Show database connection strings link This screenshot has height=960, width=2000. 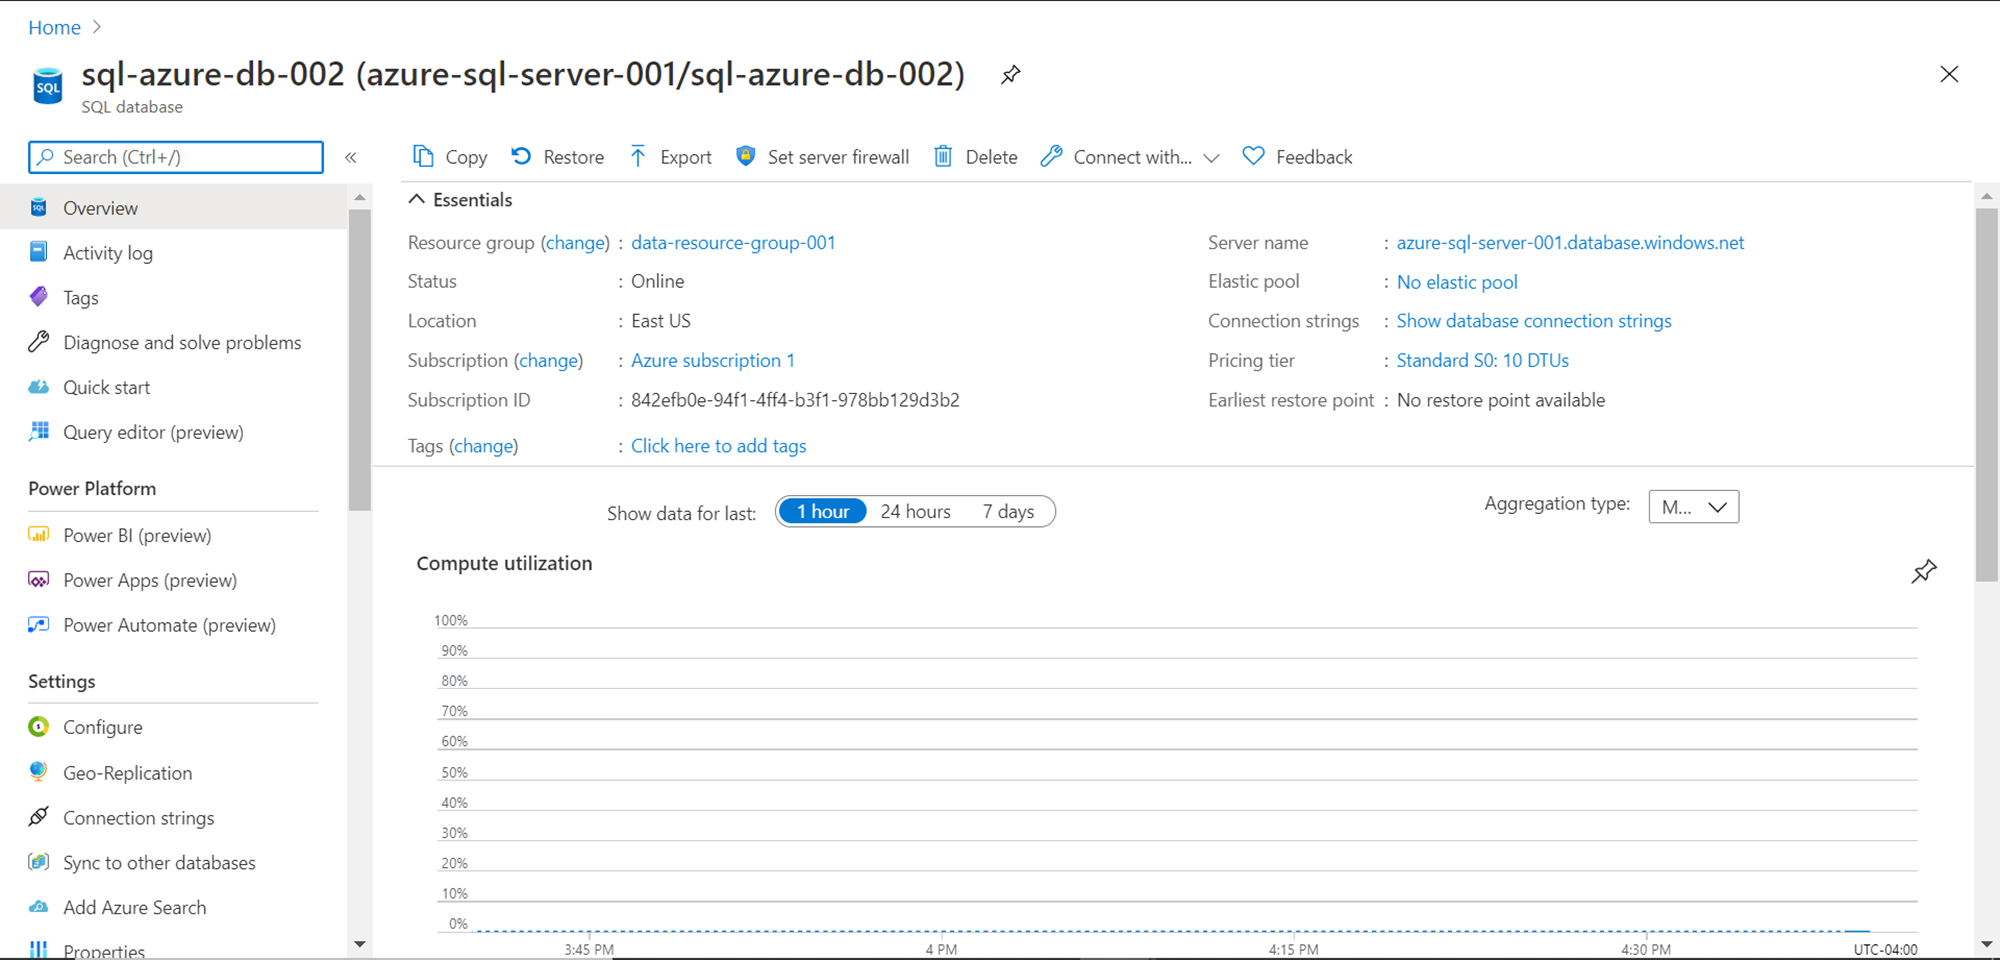[1534, 321]
